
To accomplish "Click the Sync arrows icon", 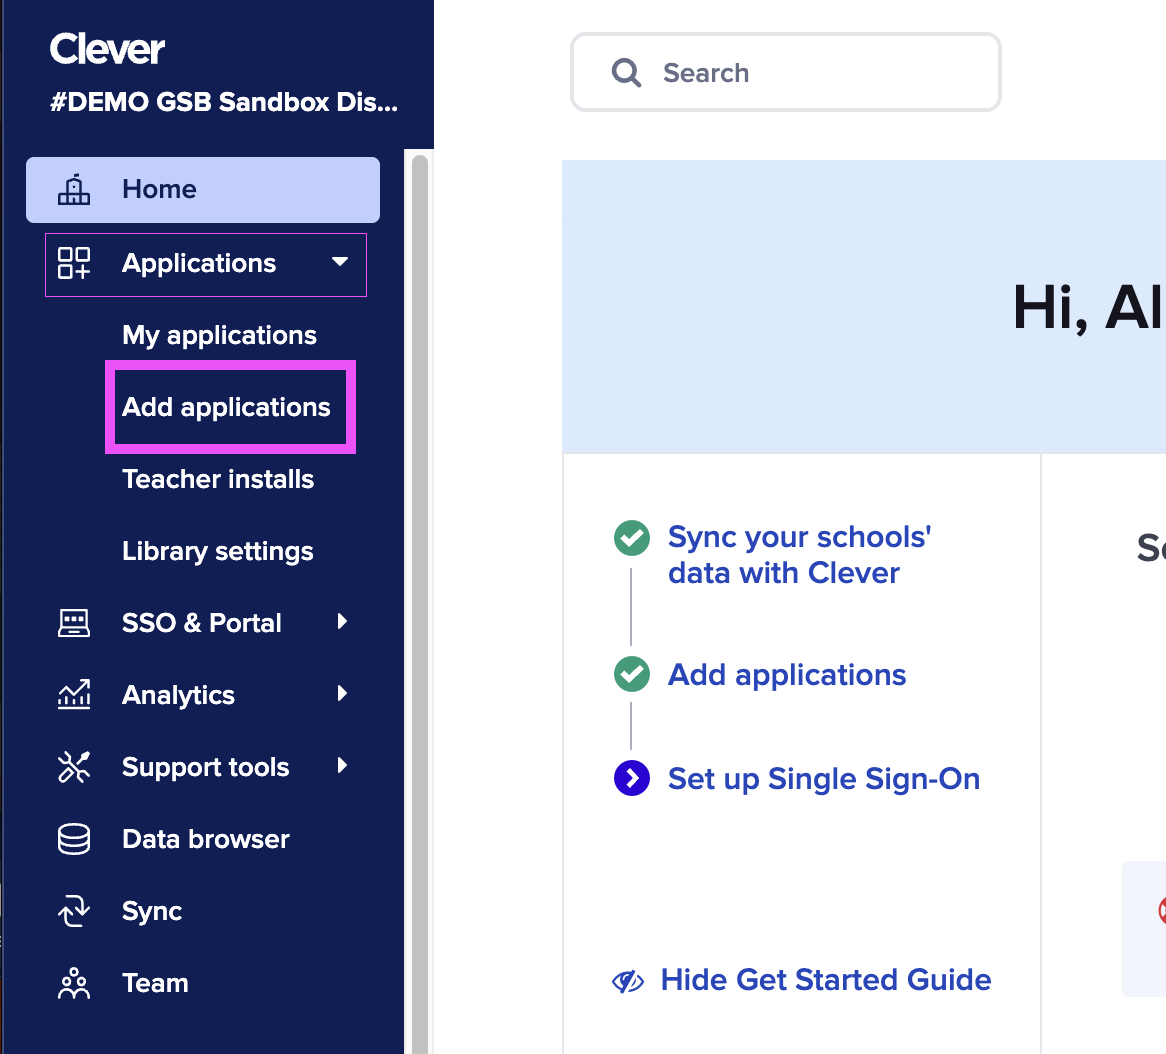I will [74, 911].
